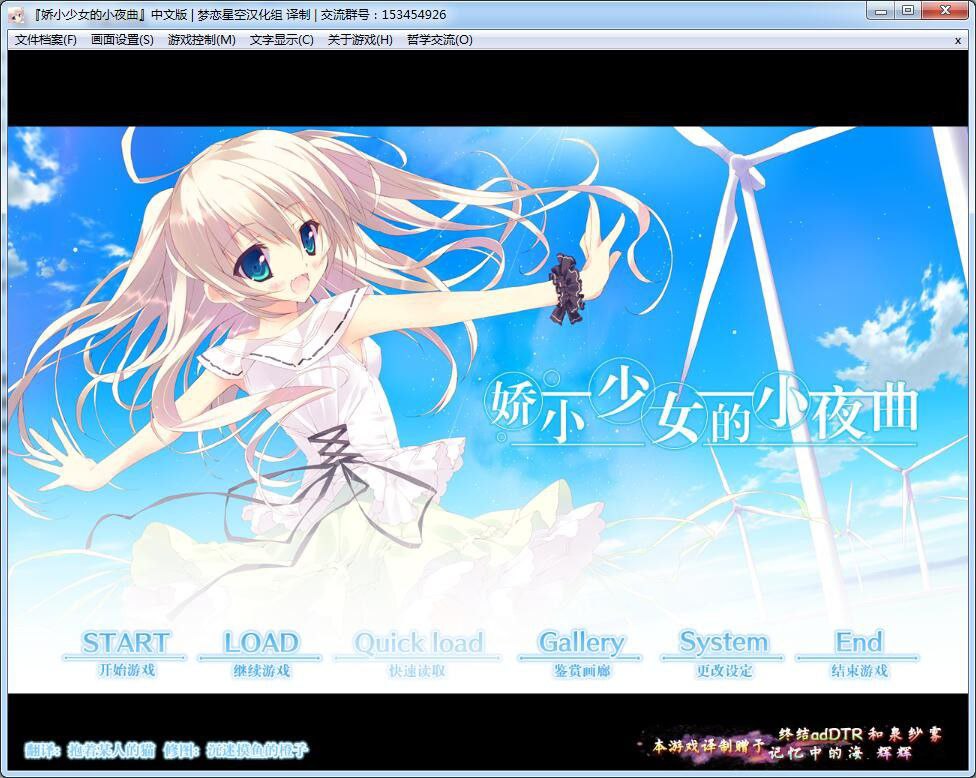Quit via End 结束游戏
Image resolution: width=976 pixels, height=778 pixels.
858,649
